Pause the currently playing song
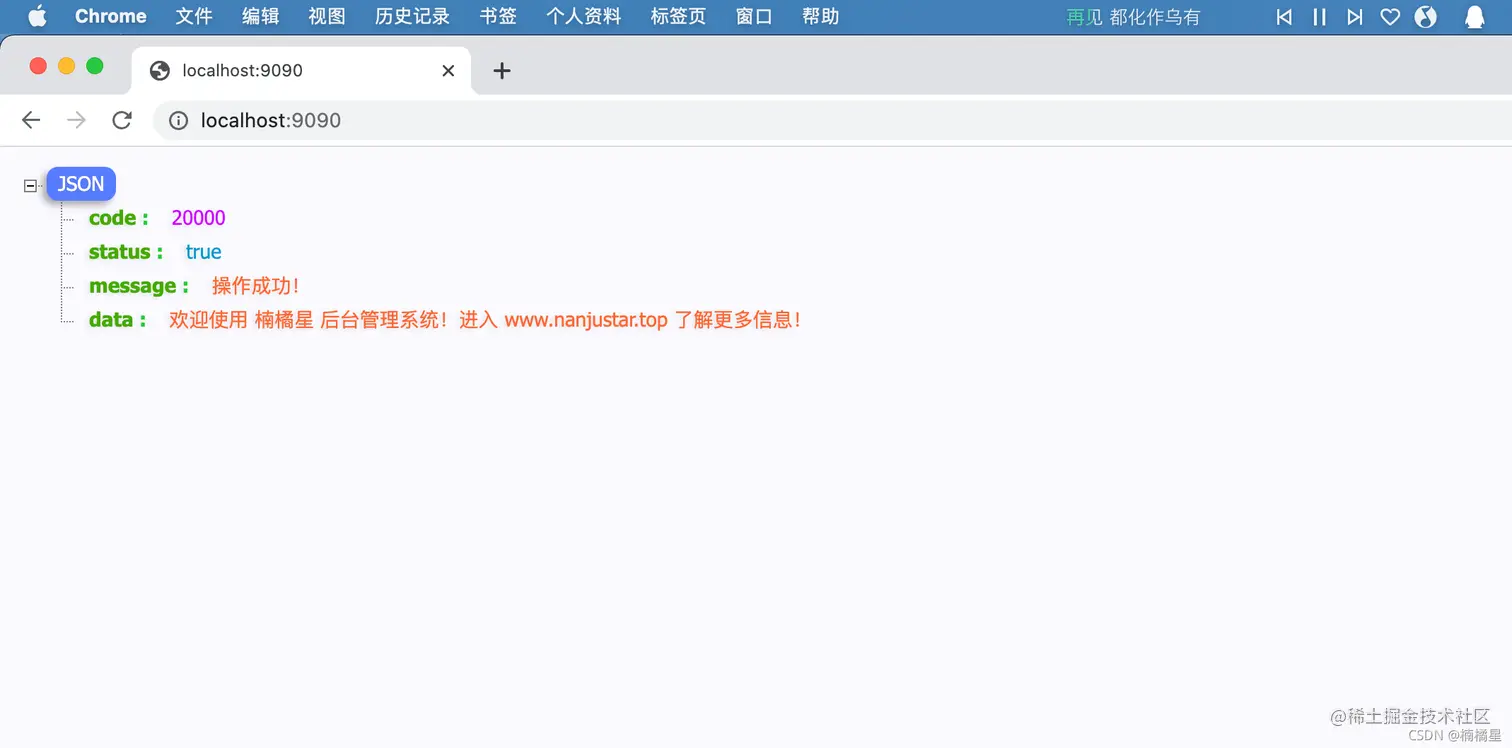This screenshot has width=1512, height=748. coord(1319,16)
